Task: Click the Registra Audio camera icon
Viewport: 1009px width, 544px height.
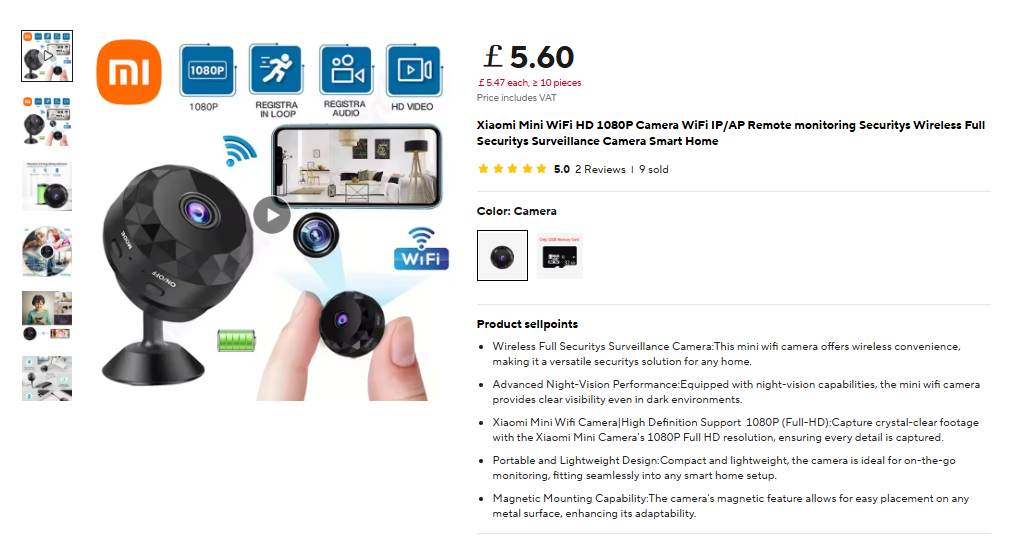Action: 346,69
